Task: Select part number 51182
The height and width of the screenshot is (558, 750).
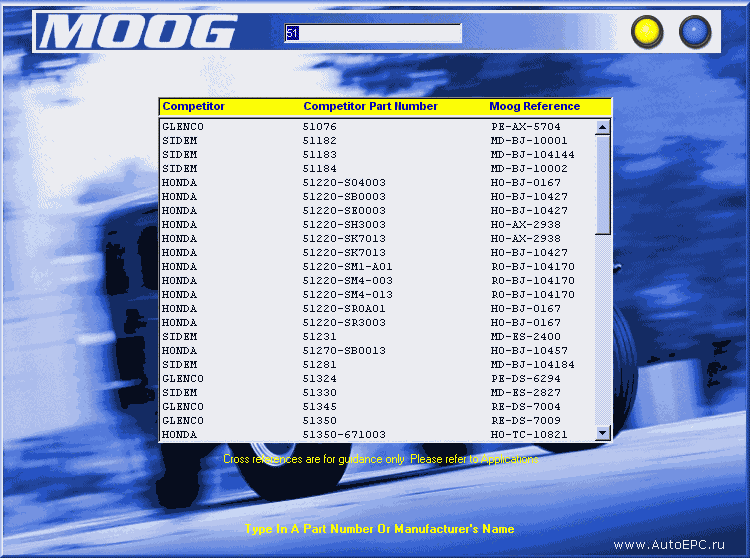Action: 320,141
